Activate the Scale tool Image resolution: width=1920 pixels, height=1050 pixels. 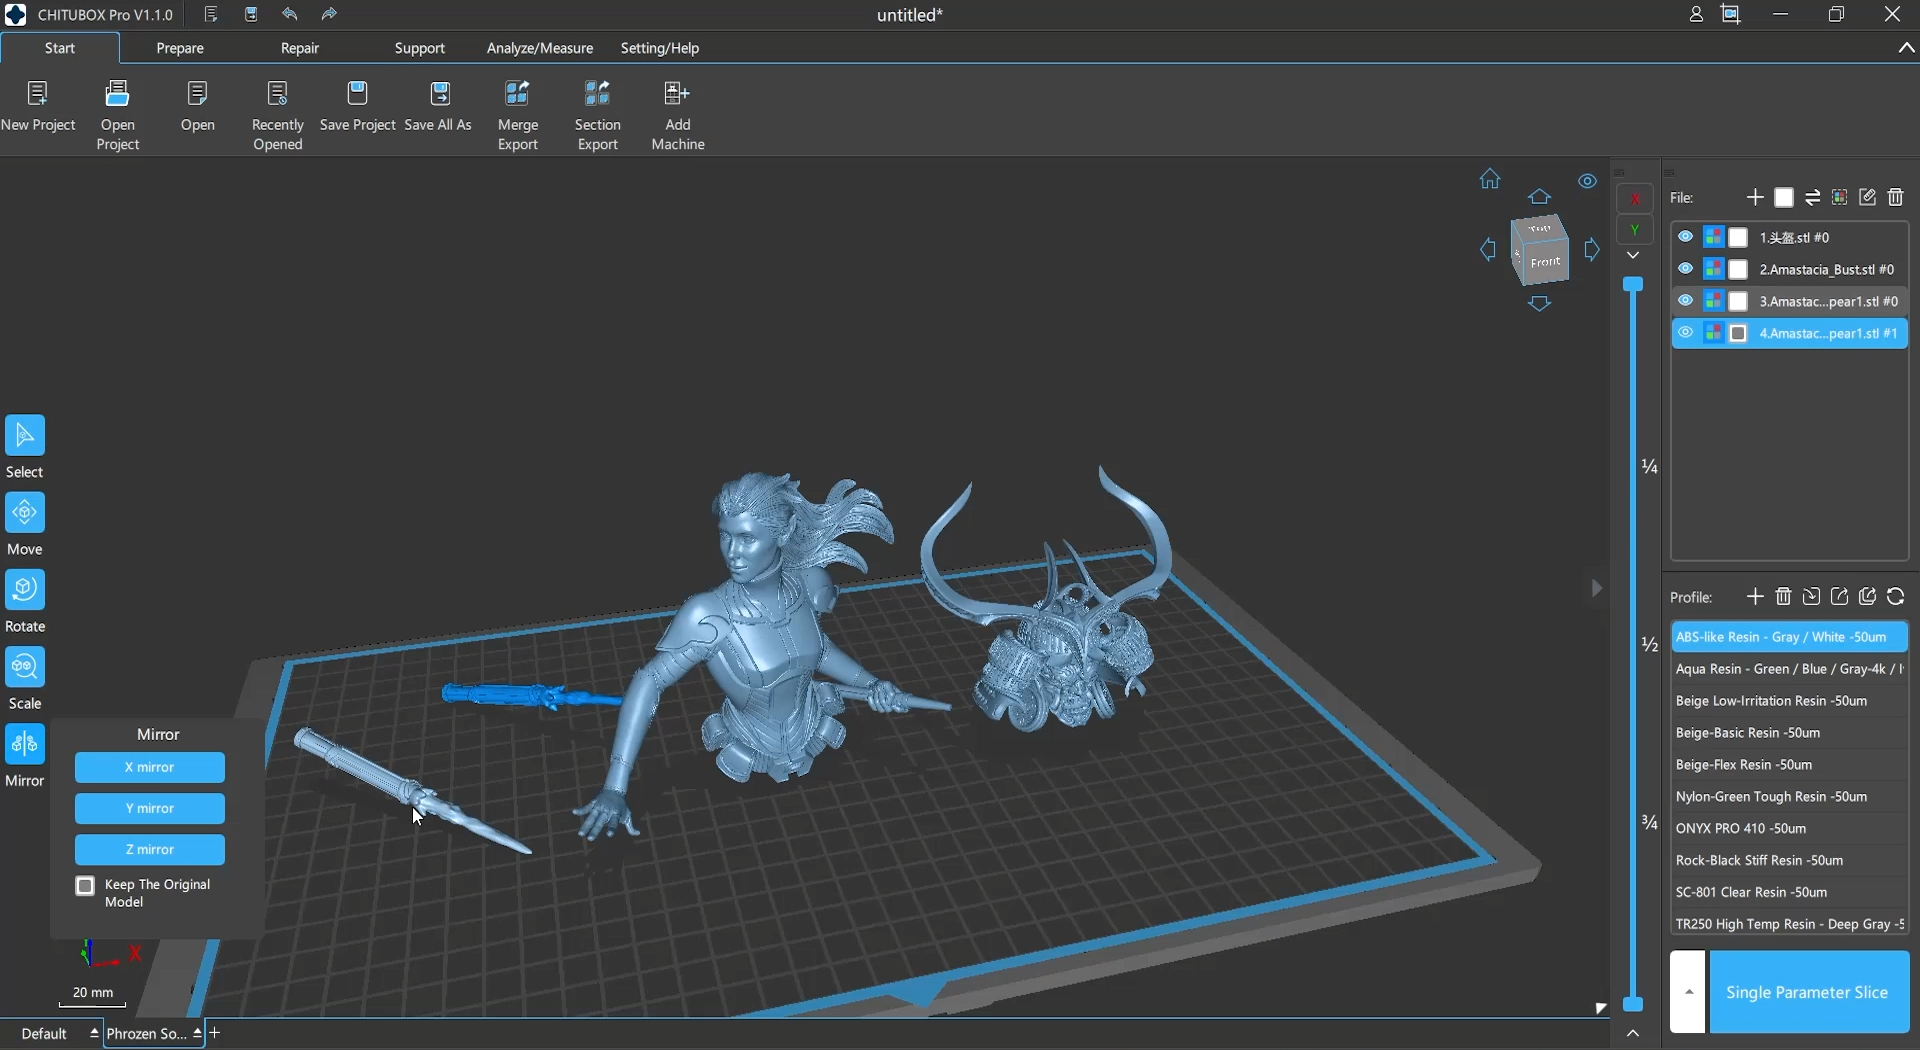pyautogui.click(x=25, y=668)
